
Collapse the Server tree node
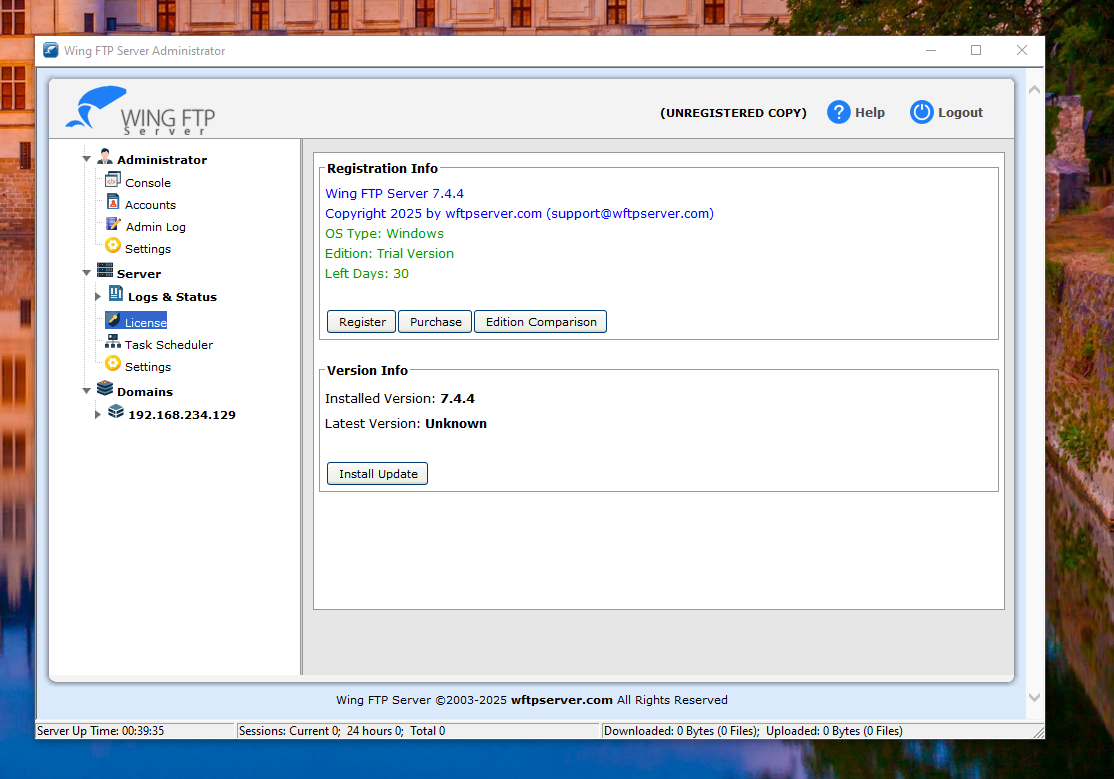(87, 273)
